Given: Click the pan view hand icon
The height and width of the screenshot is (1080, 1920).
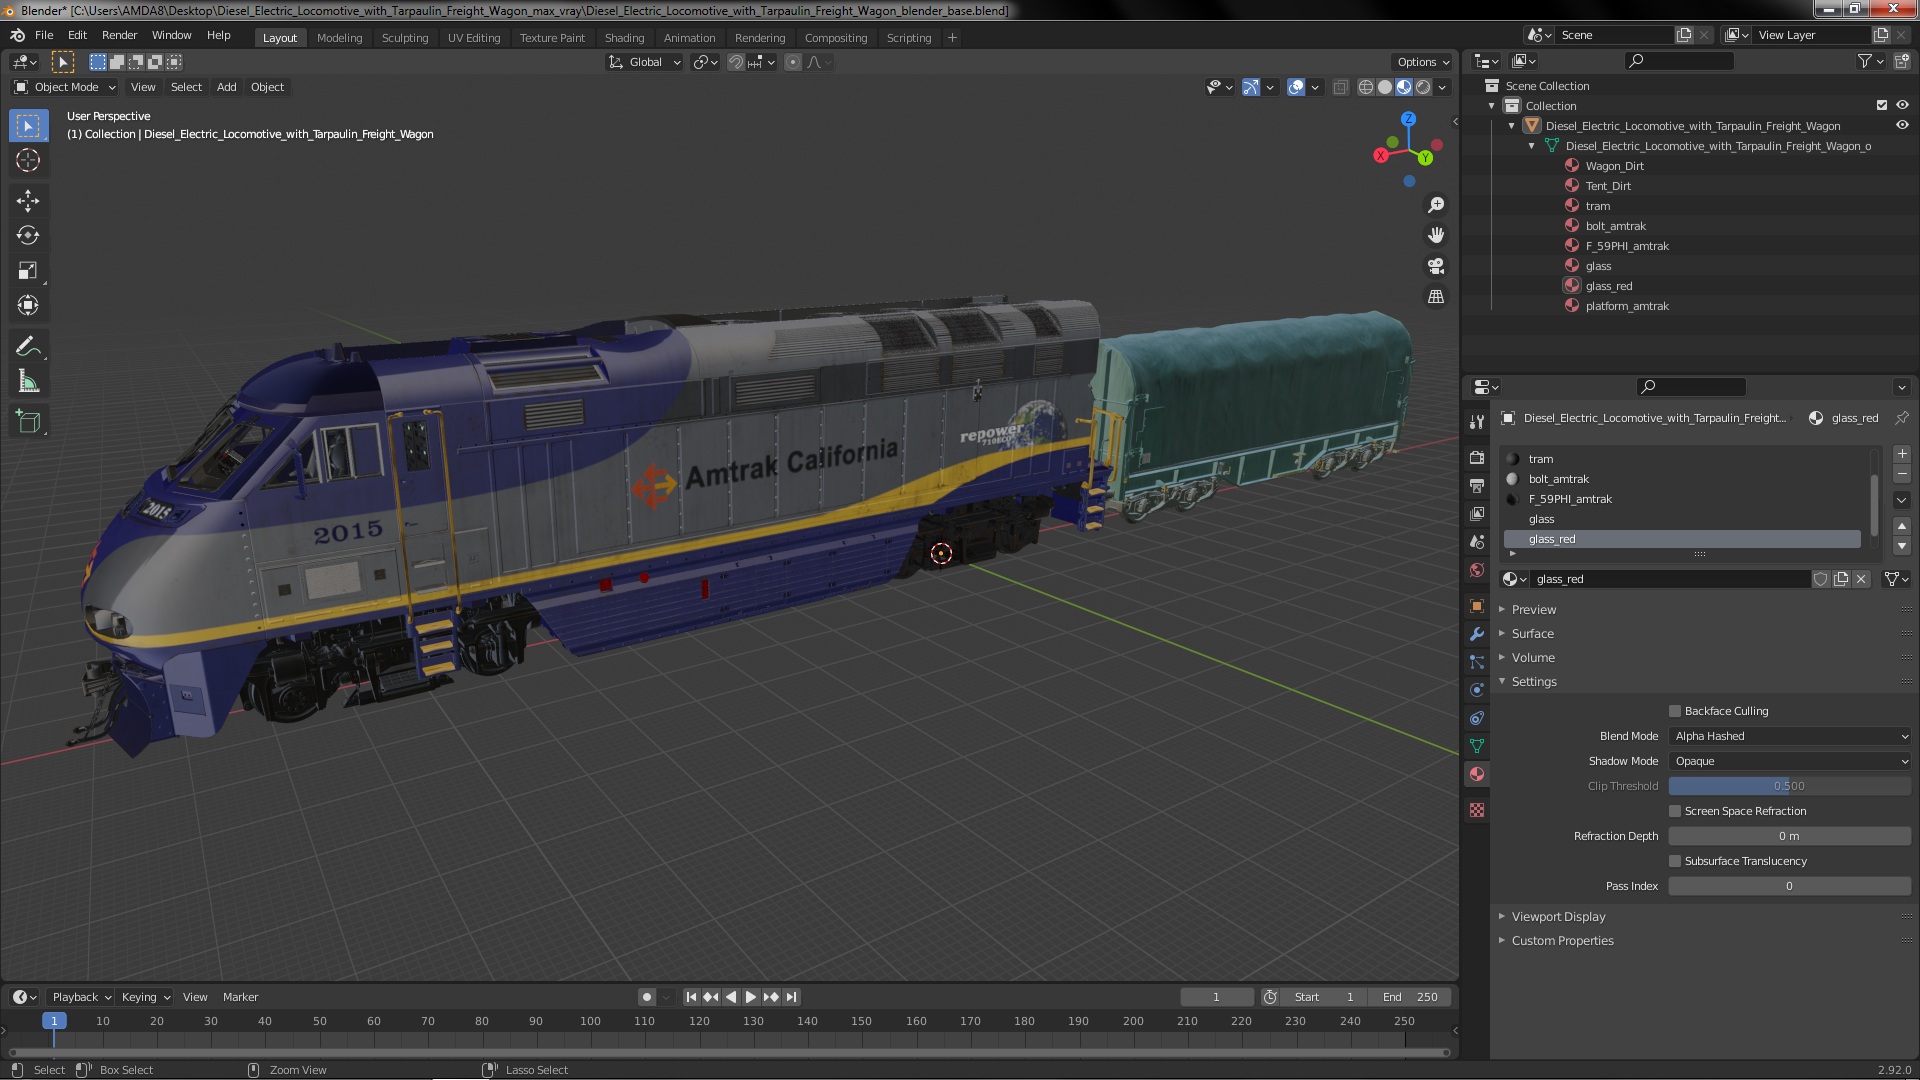Looking at the screenshot, I should coord(1436,235).
